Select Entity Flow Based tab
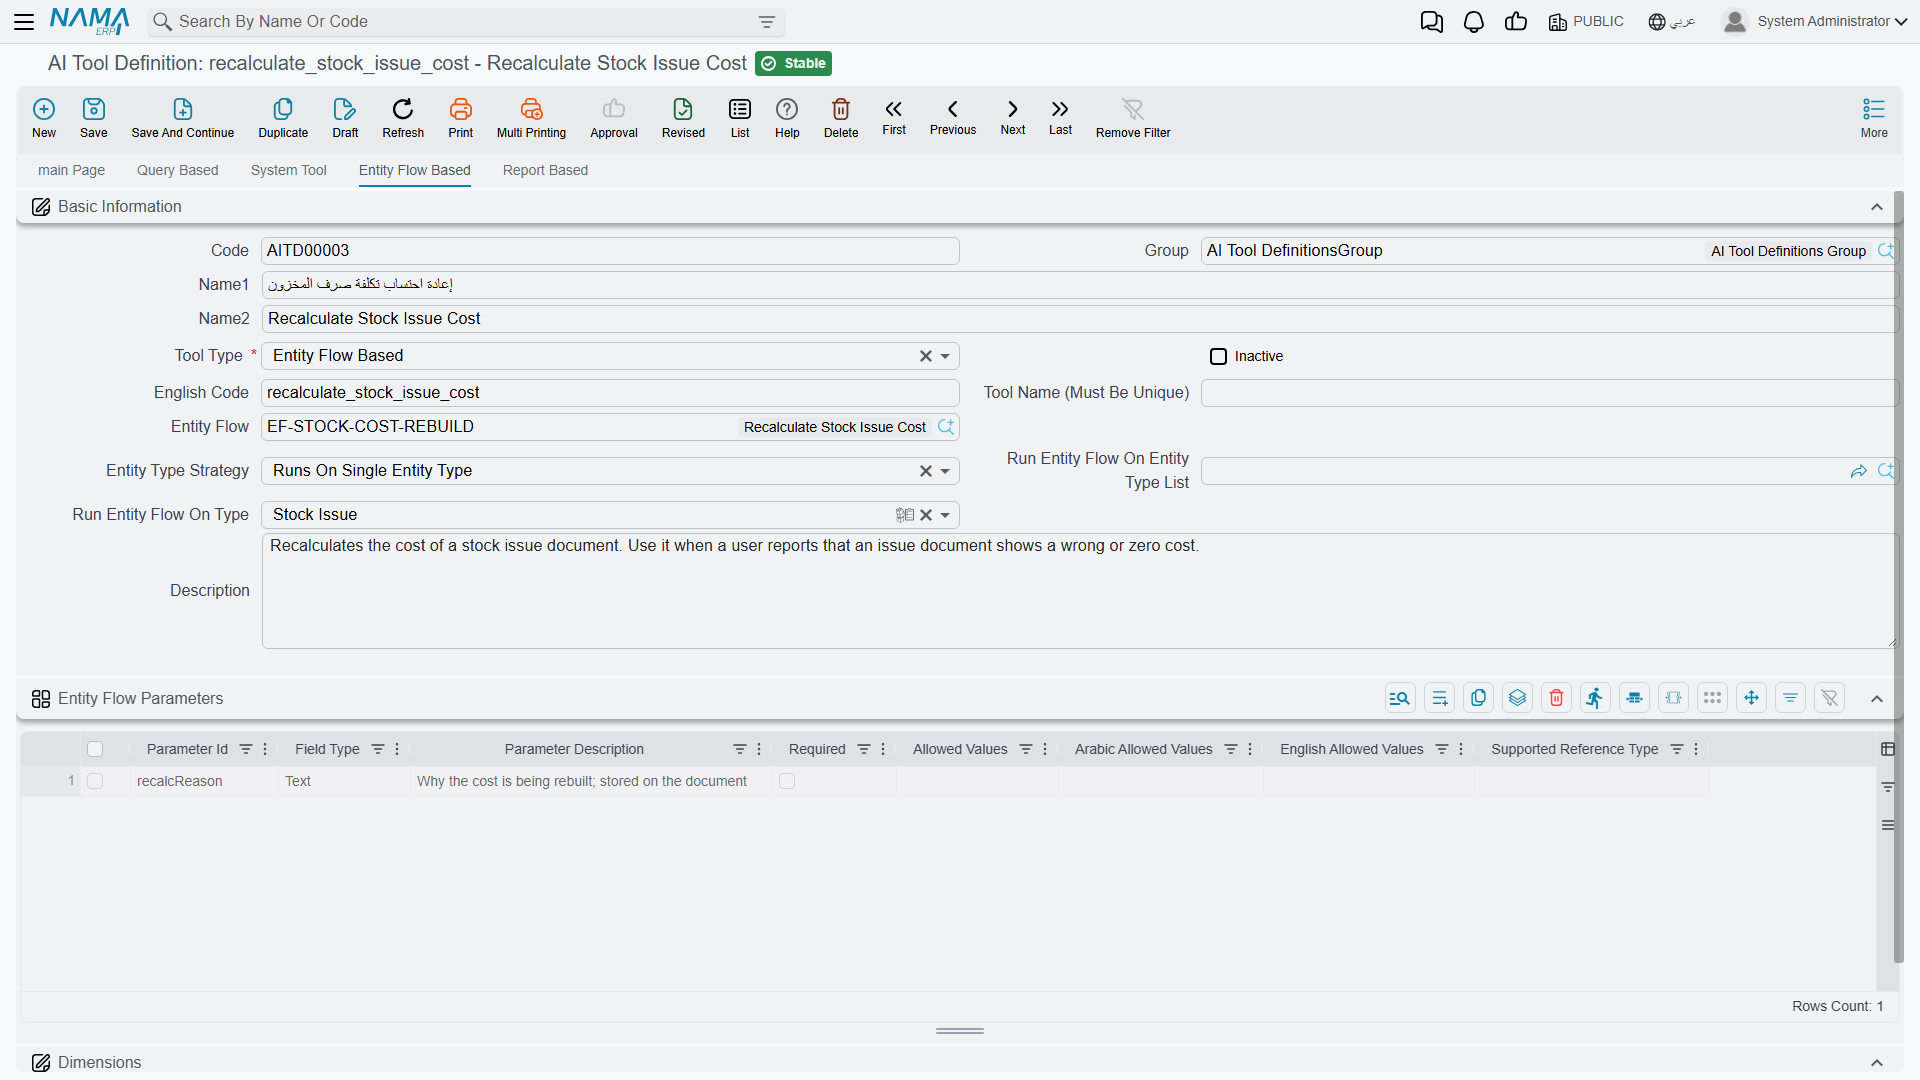 tap(414, 170)
